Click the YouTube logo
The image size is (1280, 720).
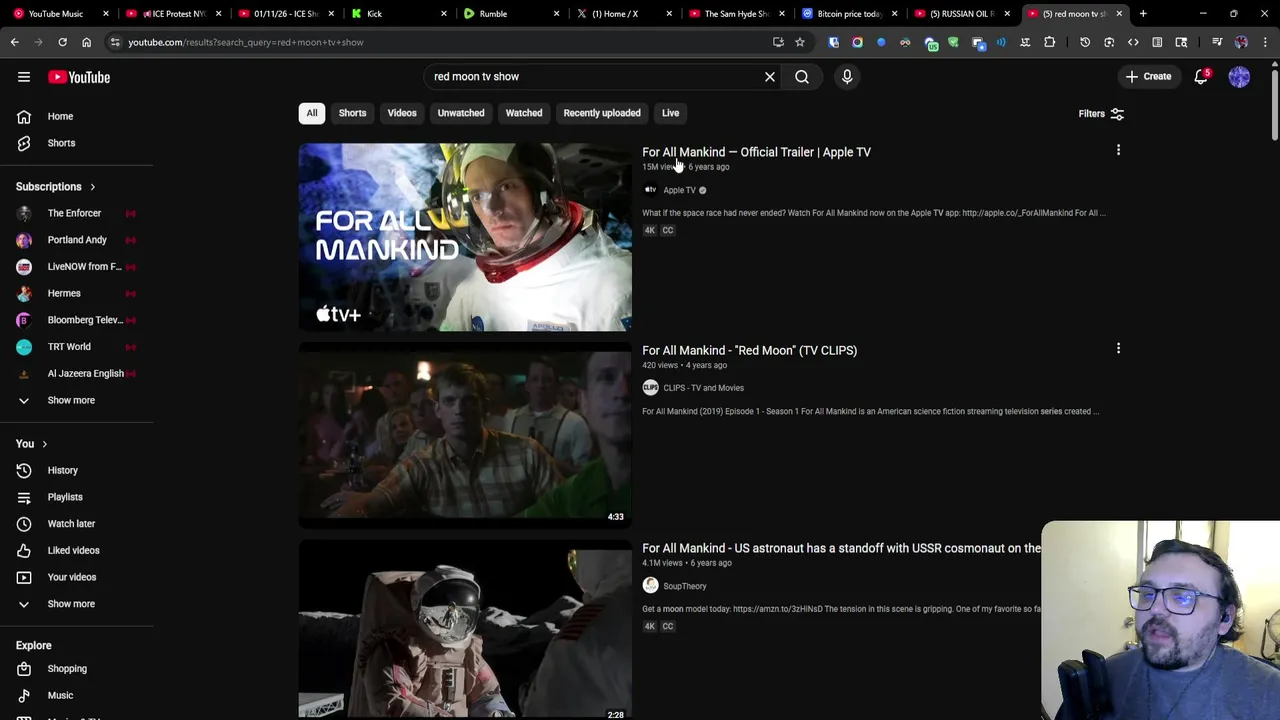coord(79,77)
